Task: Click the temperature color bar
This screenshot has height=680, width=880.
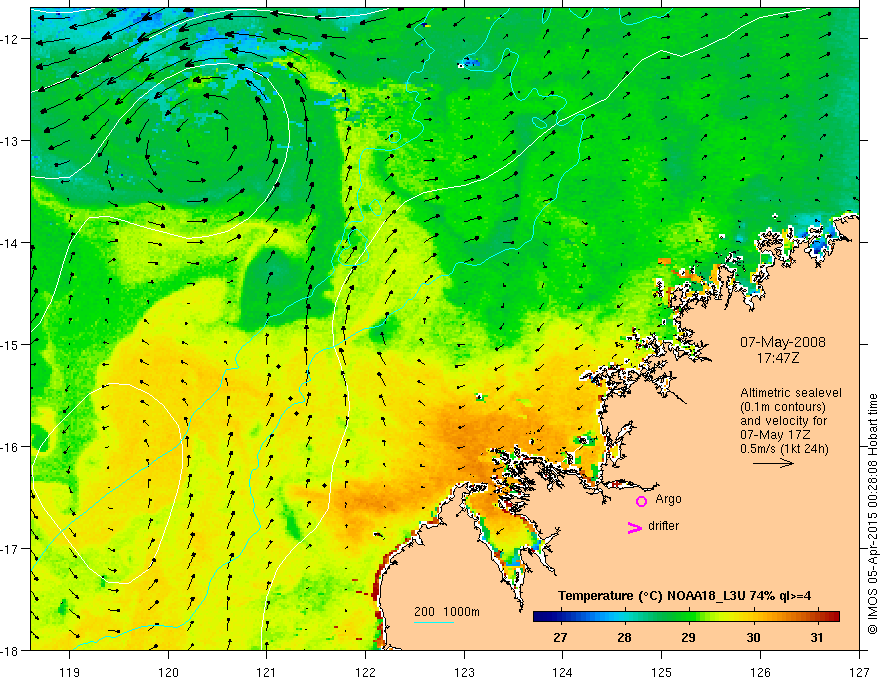Action: pos(686,616)
